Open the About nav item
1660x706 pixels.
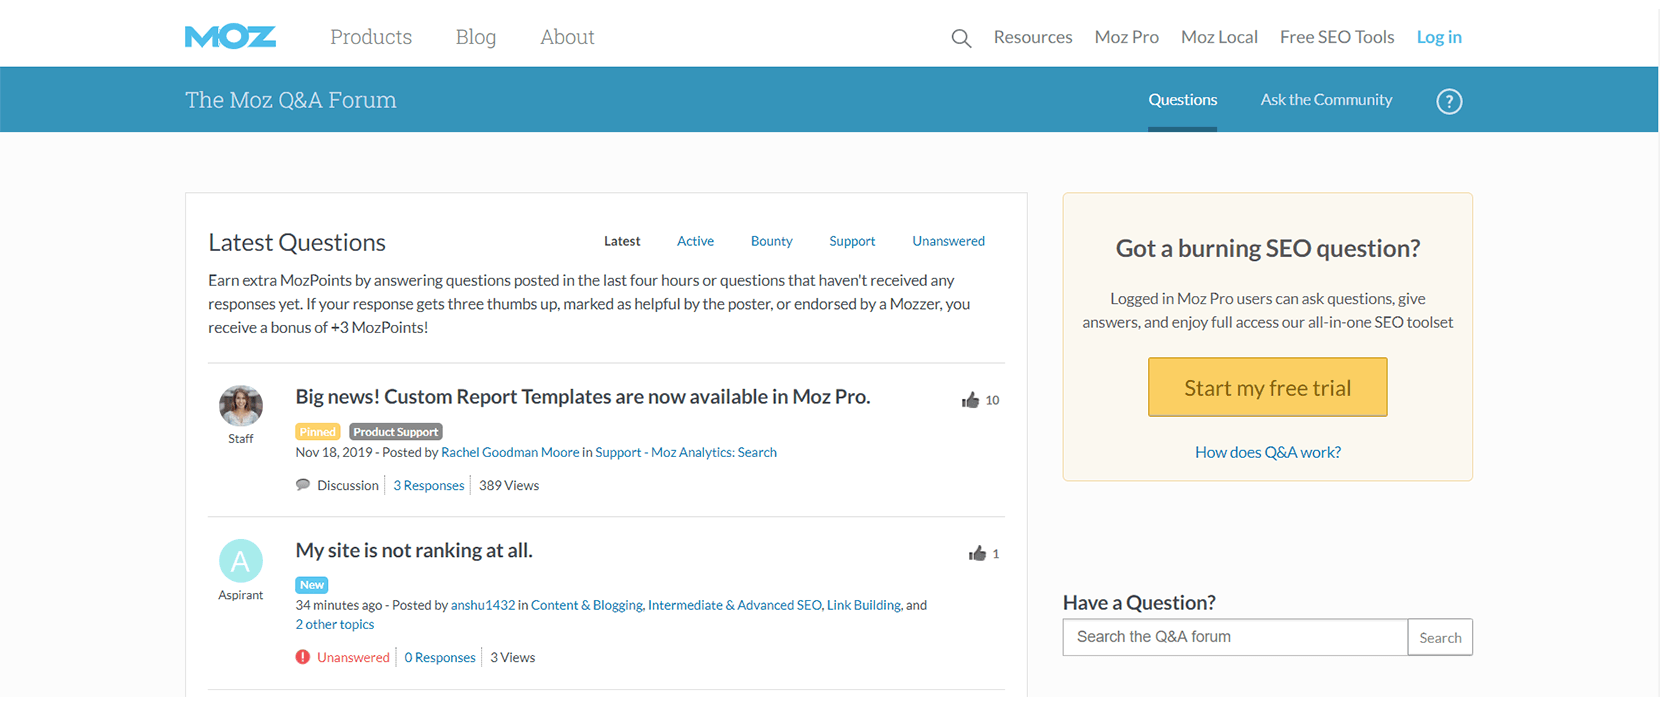coord(567,37)
